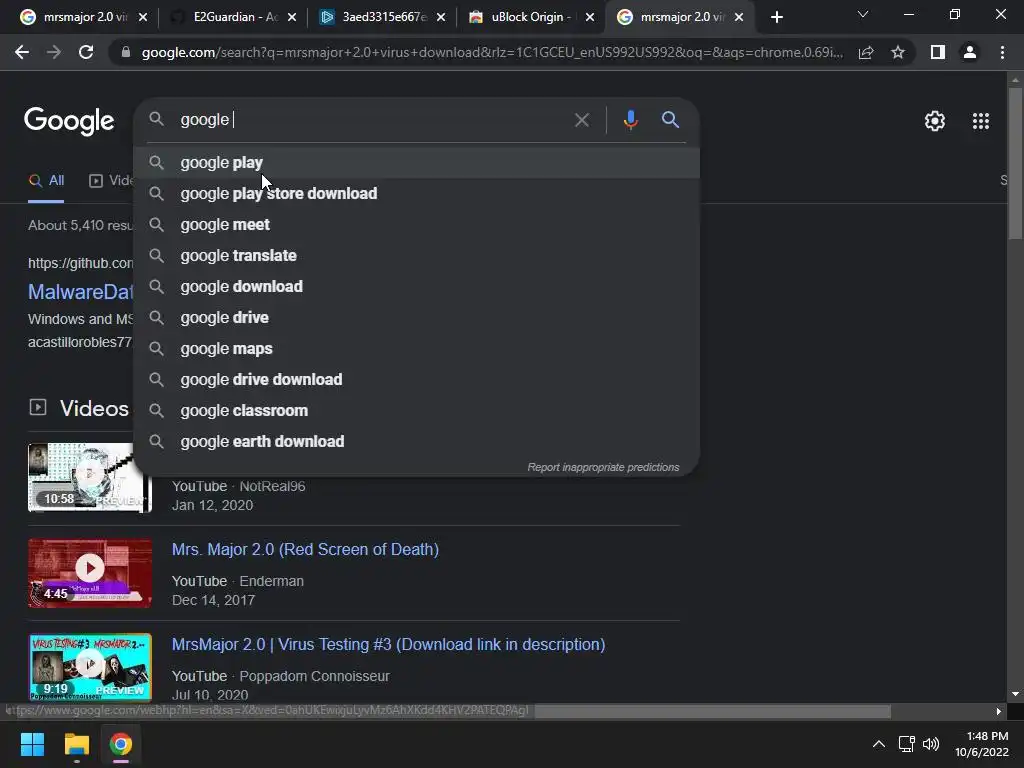Screen dimensions: 1024x768
Task: Click the Google logo
Action: pos(69,121)
